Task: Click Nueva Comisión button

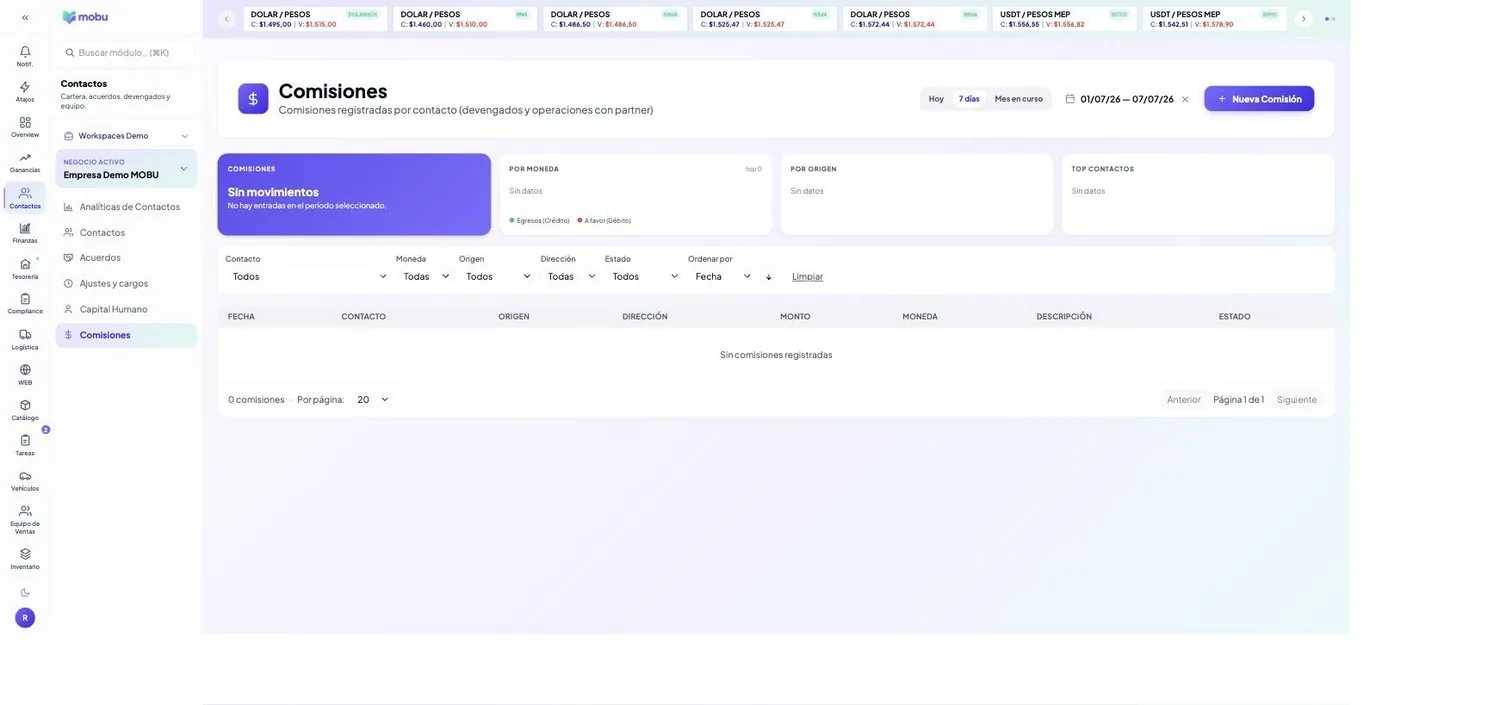Action: point(1259,99)
